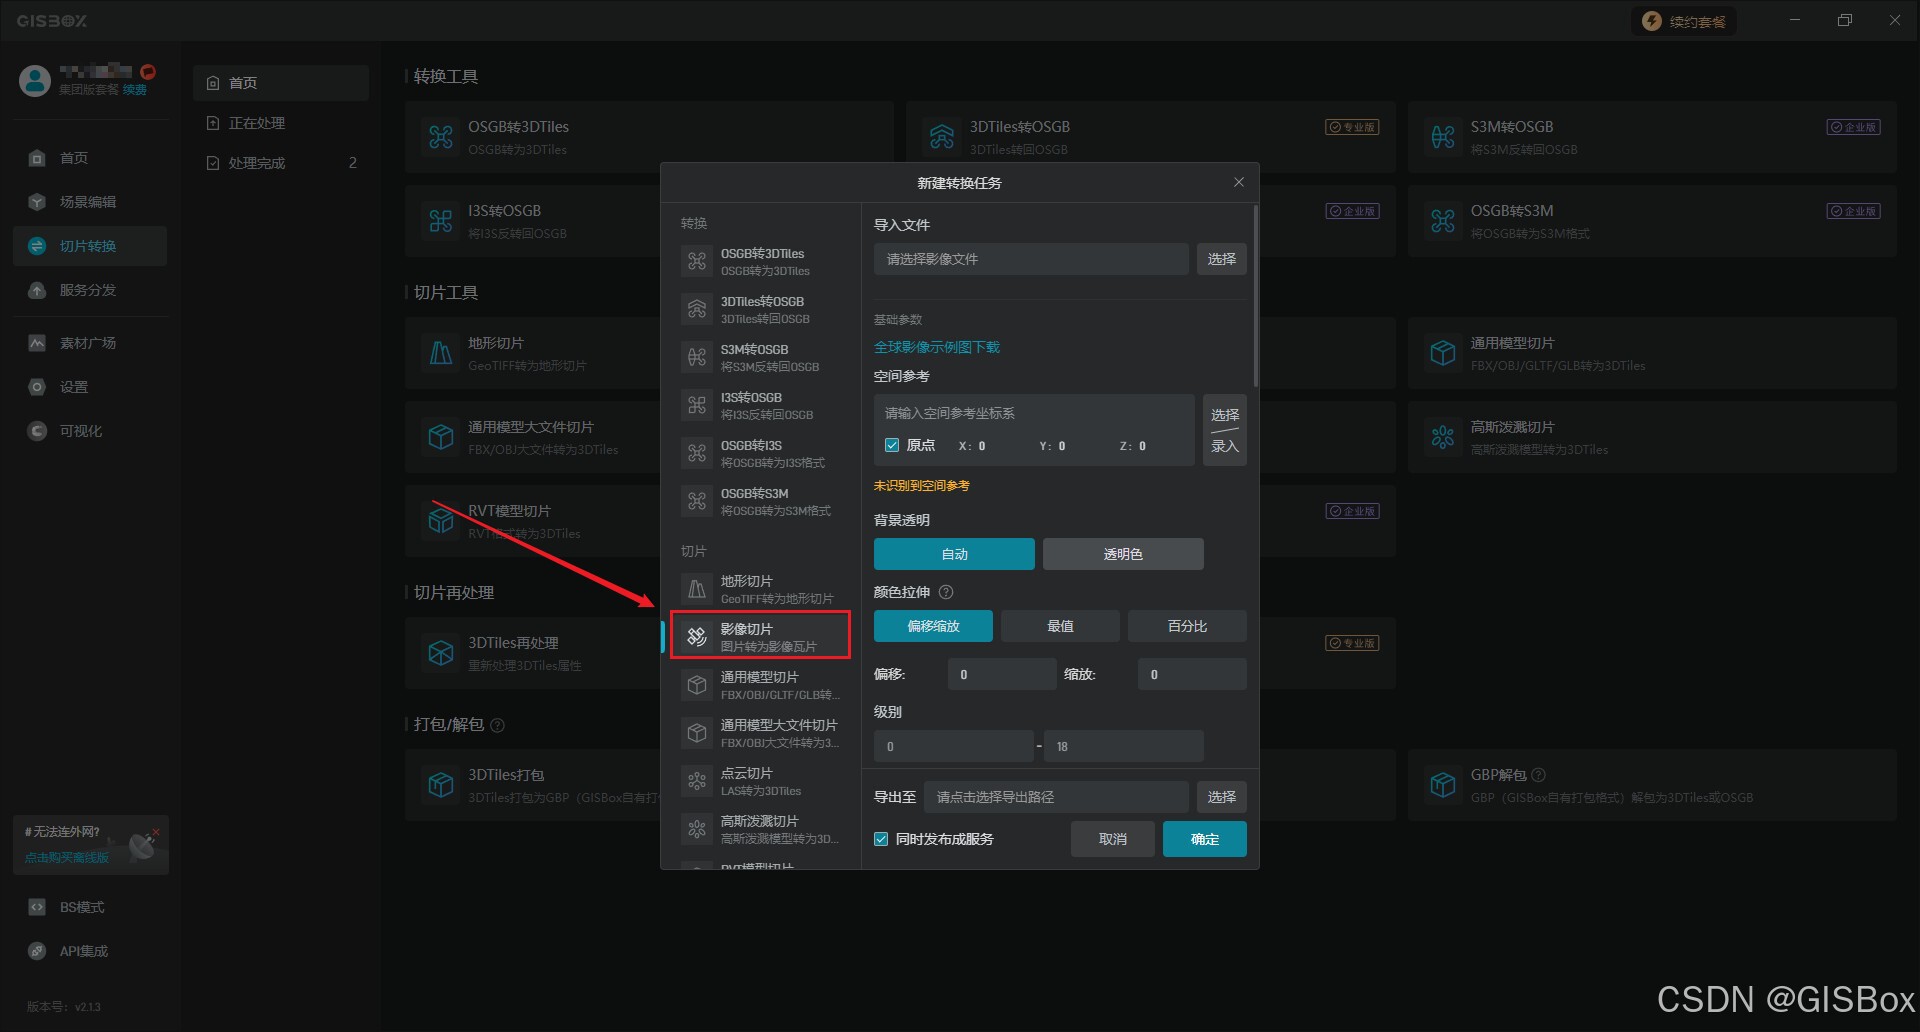The image size is (1920, 1032).
Task: Click 续约套餐 renew button
Action: pyautogui.click(x=1684, y=21)
